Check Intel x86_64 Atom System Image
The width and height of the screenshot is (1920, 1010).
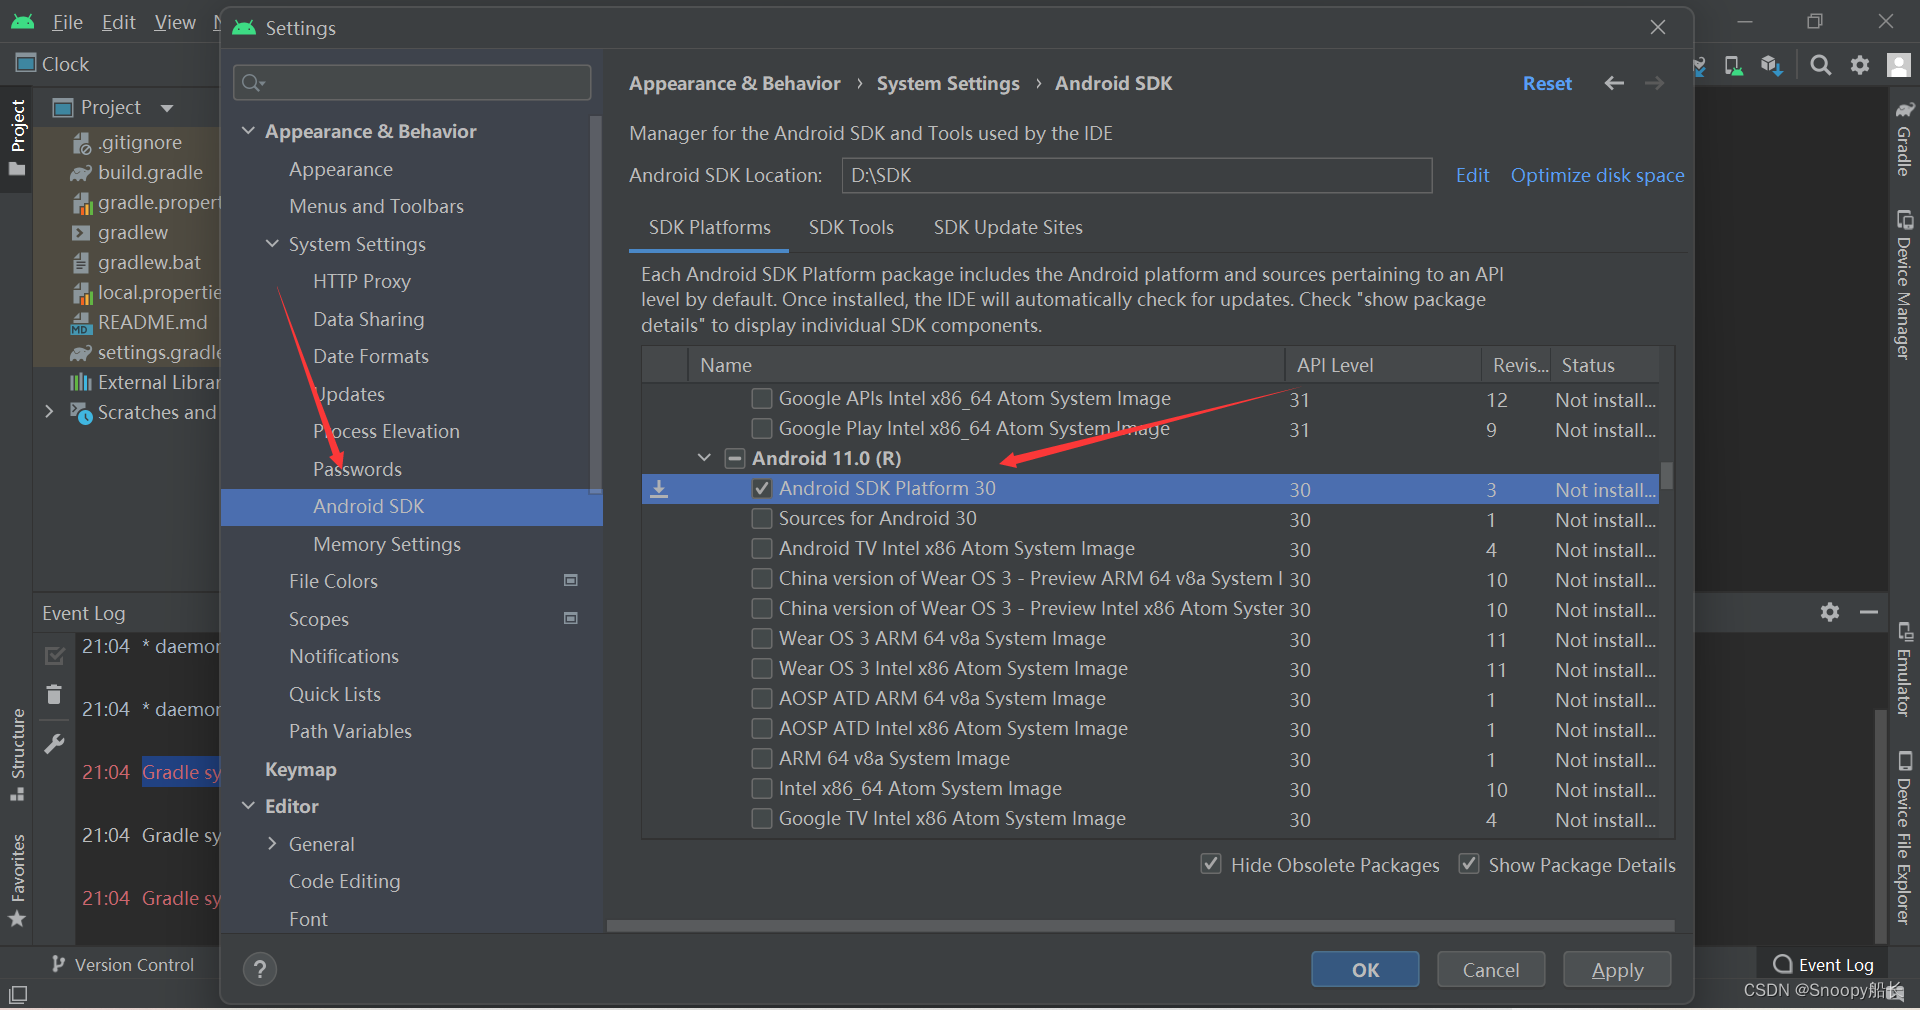[762, 789]
